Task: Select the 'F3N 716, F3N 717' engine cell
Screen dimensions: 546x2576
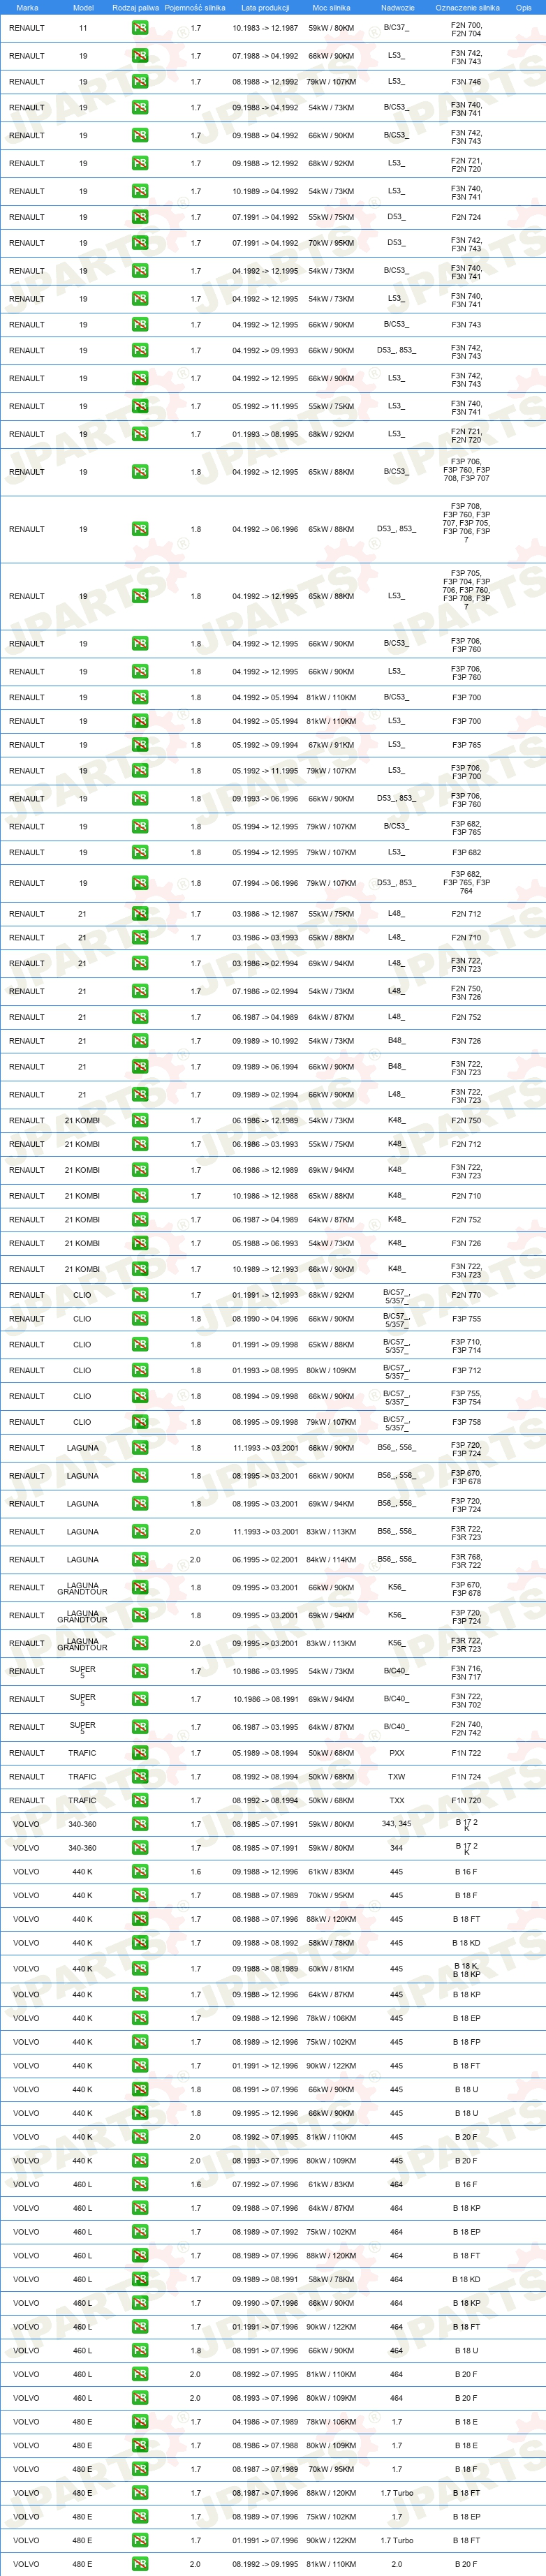Action: pos(466,1672)
